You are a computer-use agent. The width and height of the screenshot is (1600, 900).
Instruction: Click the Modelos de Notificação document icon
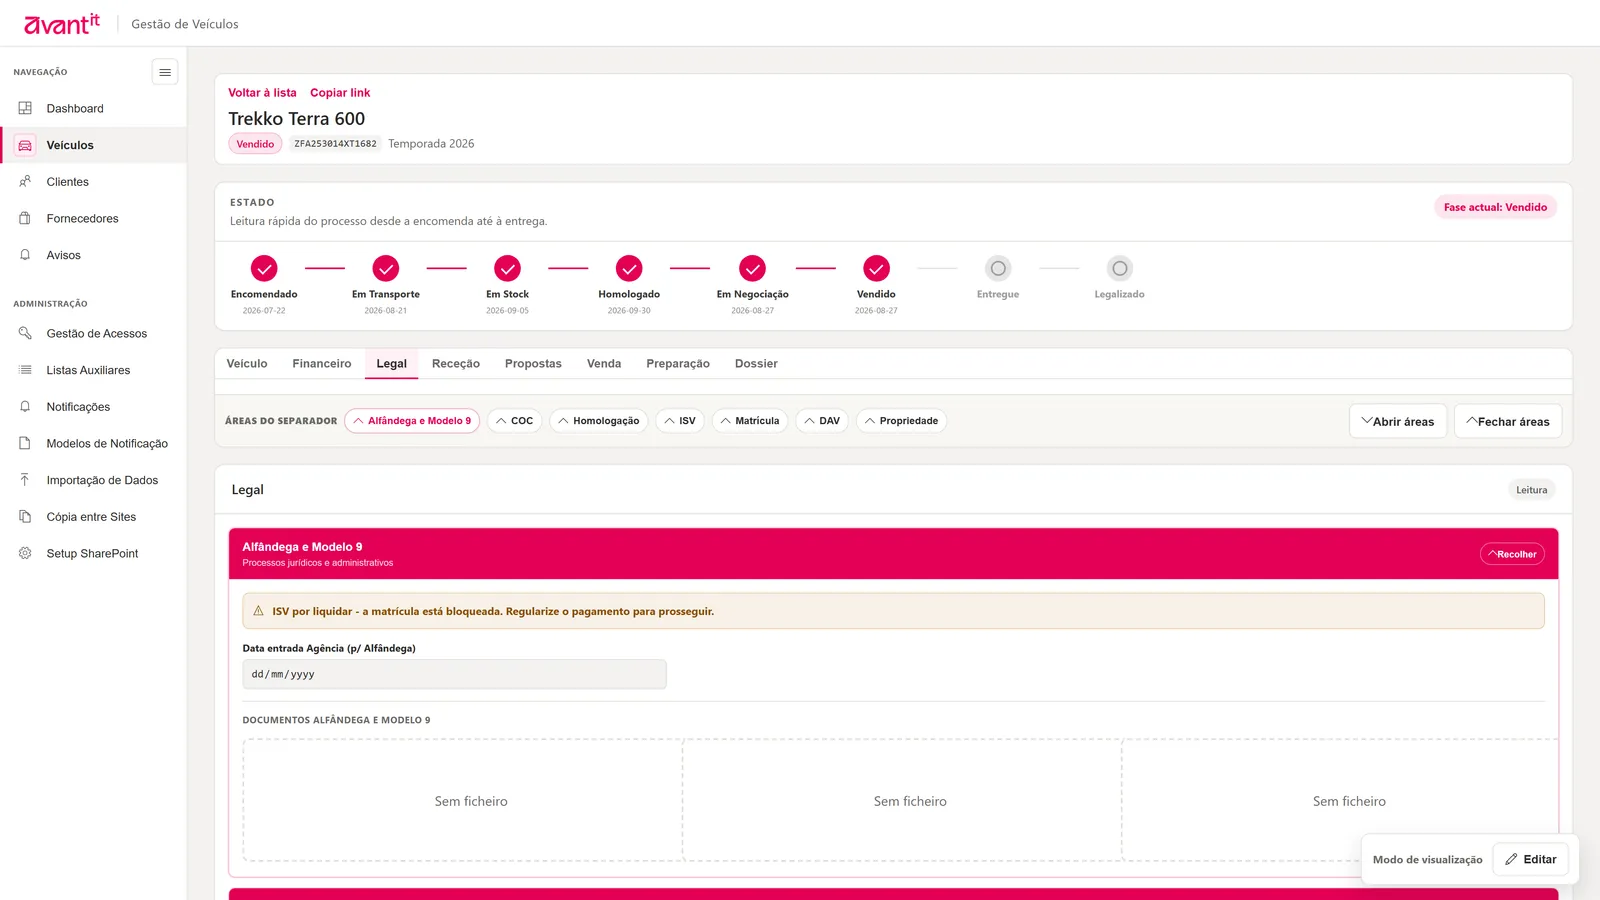[x=25, y=443]
